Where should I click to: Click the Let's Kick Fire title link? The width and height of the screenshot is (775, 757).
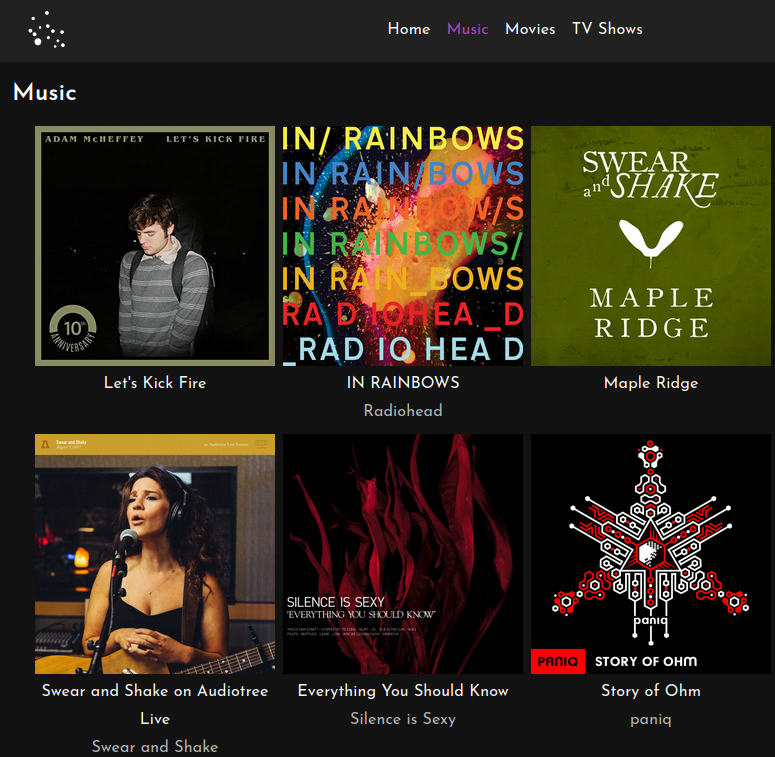(x=155, y=383)
